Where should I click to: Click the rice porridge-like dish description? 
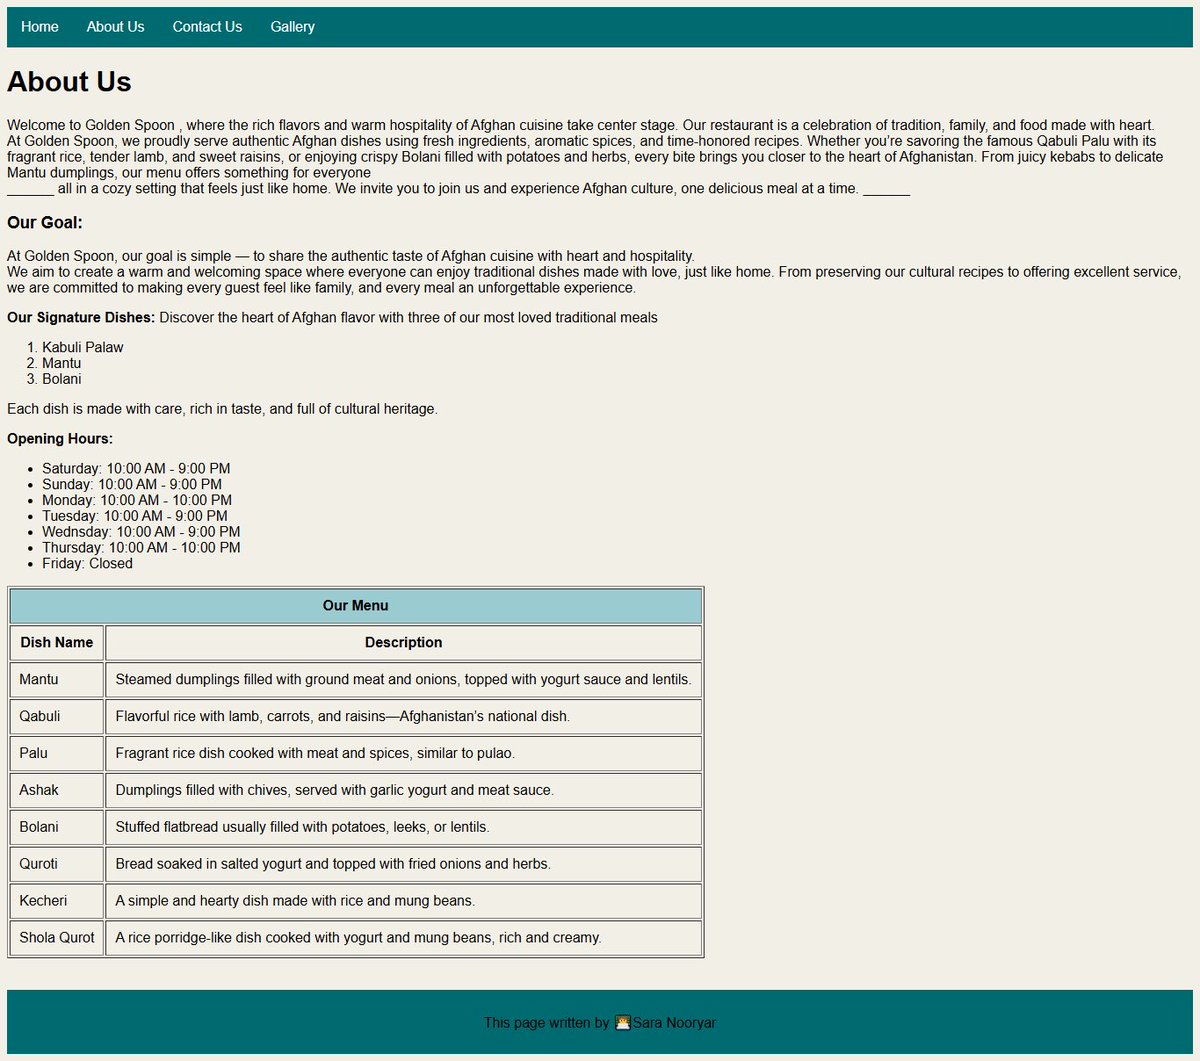(x=404, y=939)
